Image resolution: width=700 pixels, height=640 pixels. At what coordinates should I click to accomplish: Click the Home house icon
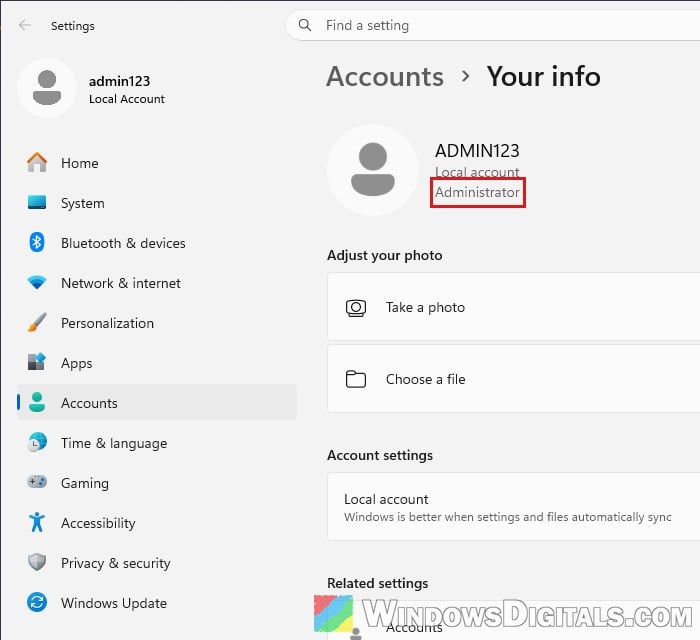(x=37, y=162)
